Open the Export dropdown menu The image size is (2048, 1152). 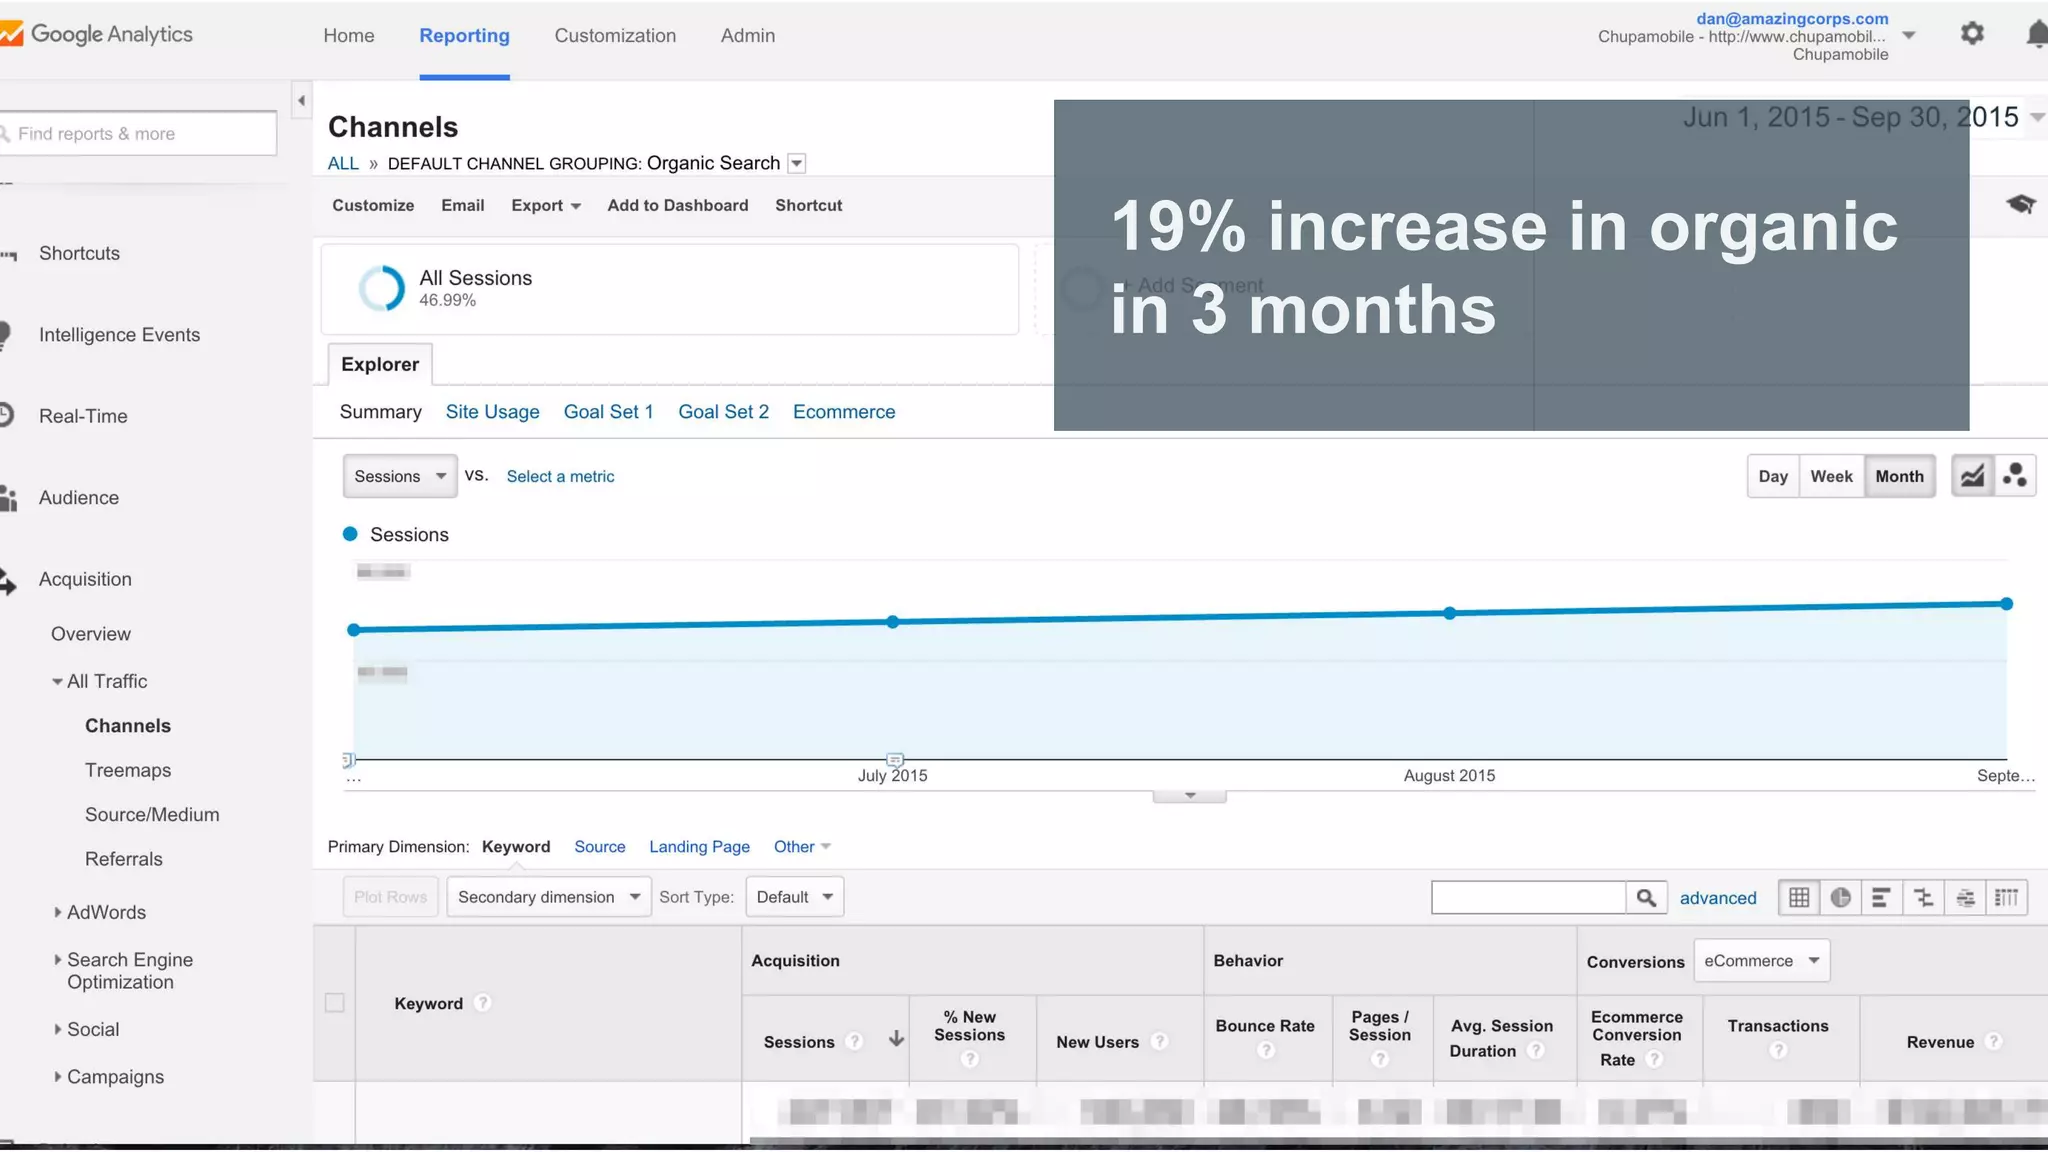(546, 205)
